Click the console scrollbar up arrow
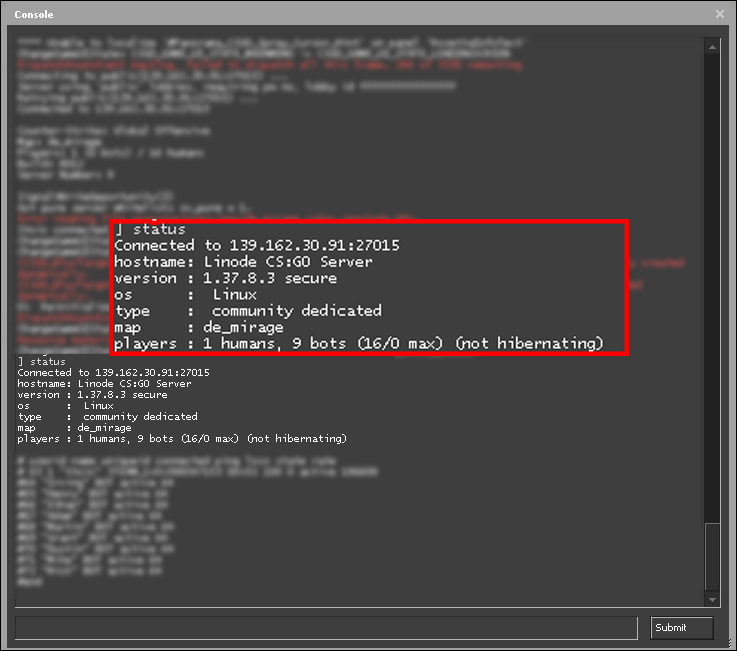 tap(712, 47)
